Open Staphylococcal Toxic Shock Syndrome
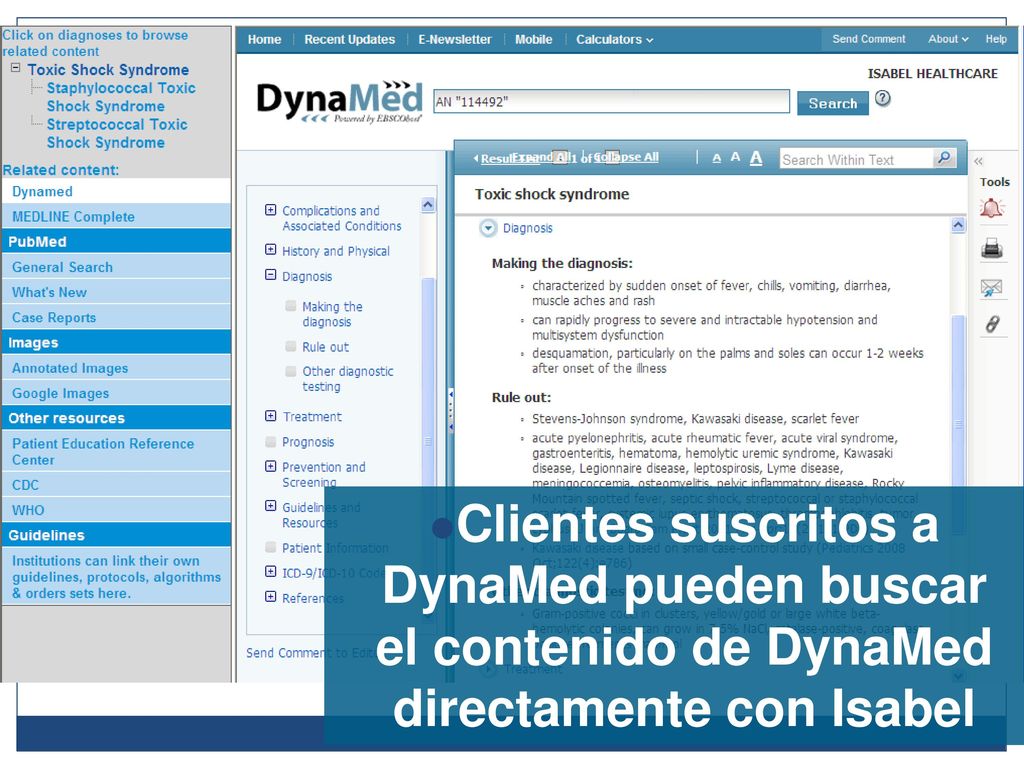Viewport: 1024px width, 768px height. (x=121, y=97)
